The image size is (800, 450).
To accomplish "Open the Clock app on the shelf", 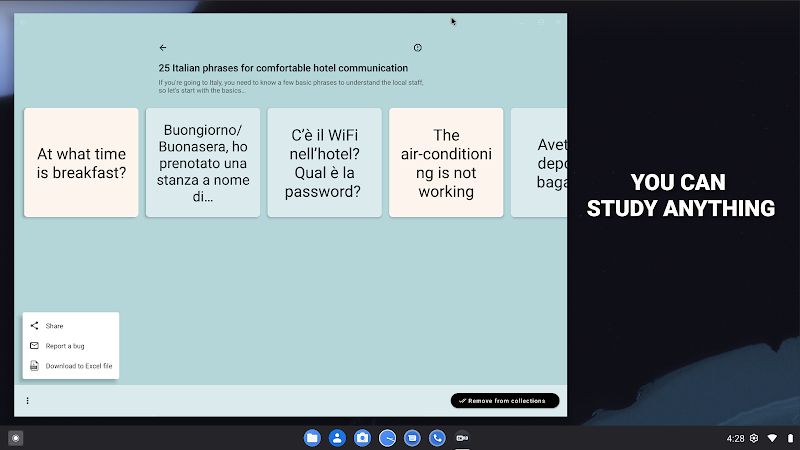I will click(x=387, y=438).
